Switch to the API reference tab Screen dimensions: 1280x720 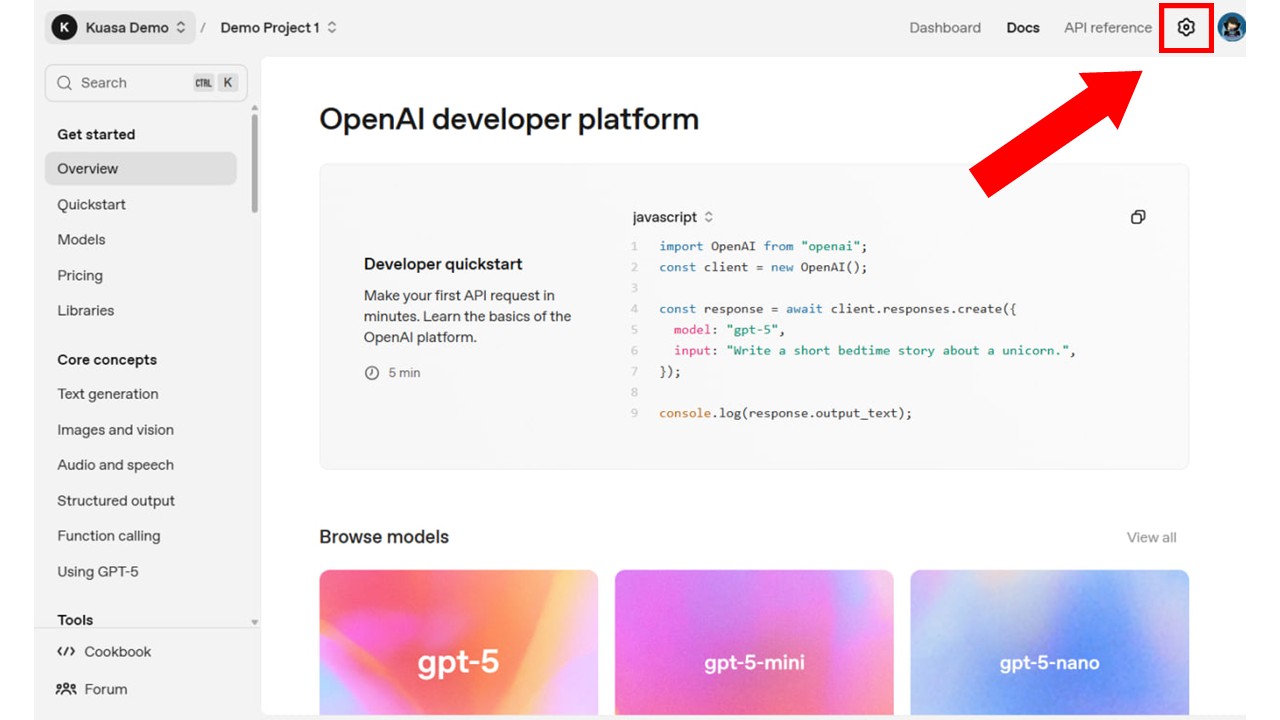(x=1107, y=28)
